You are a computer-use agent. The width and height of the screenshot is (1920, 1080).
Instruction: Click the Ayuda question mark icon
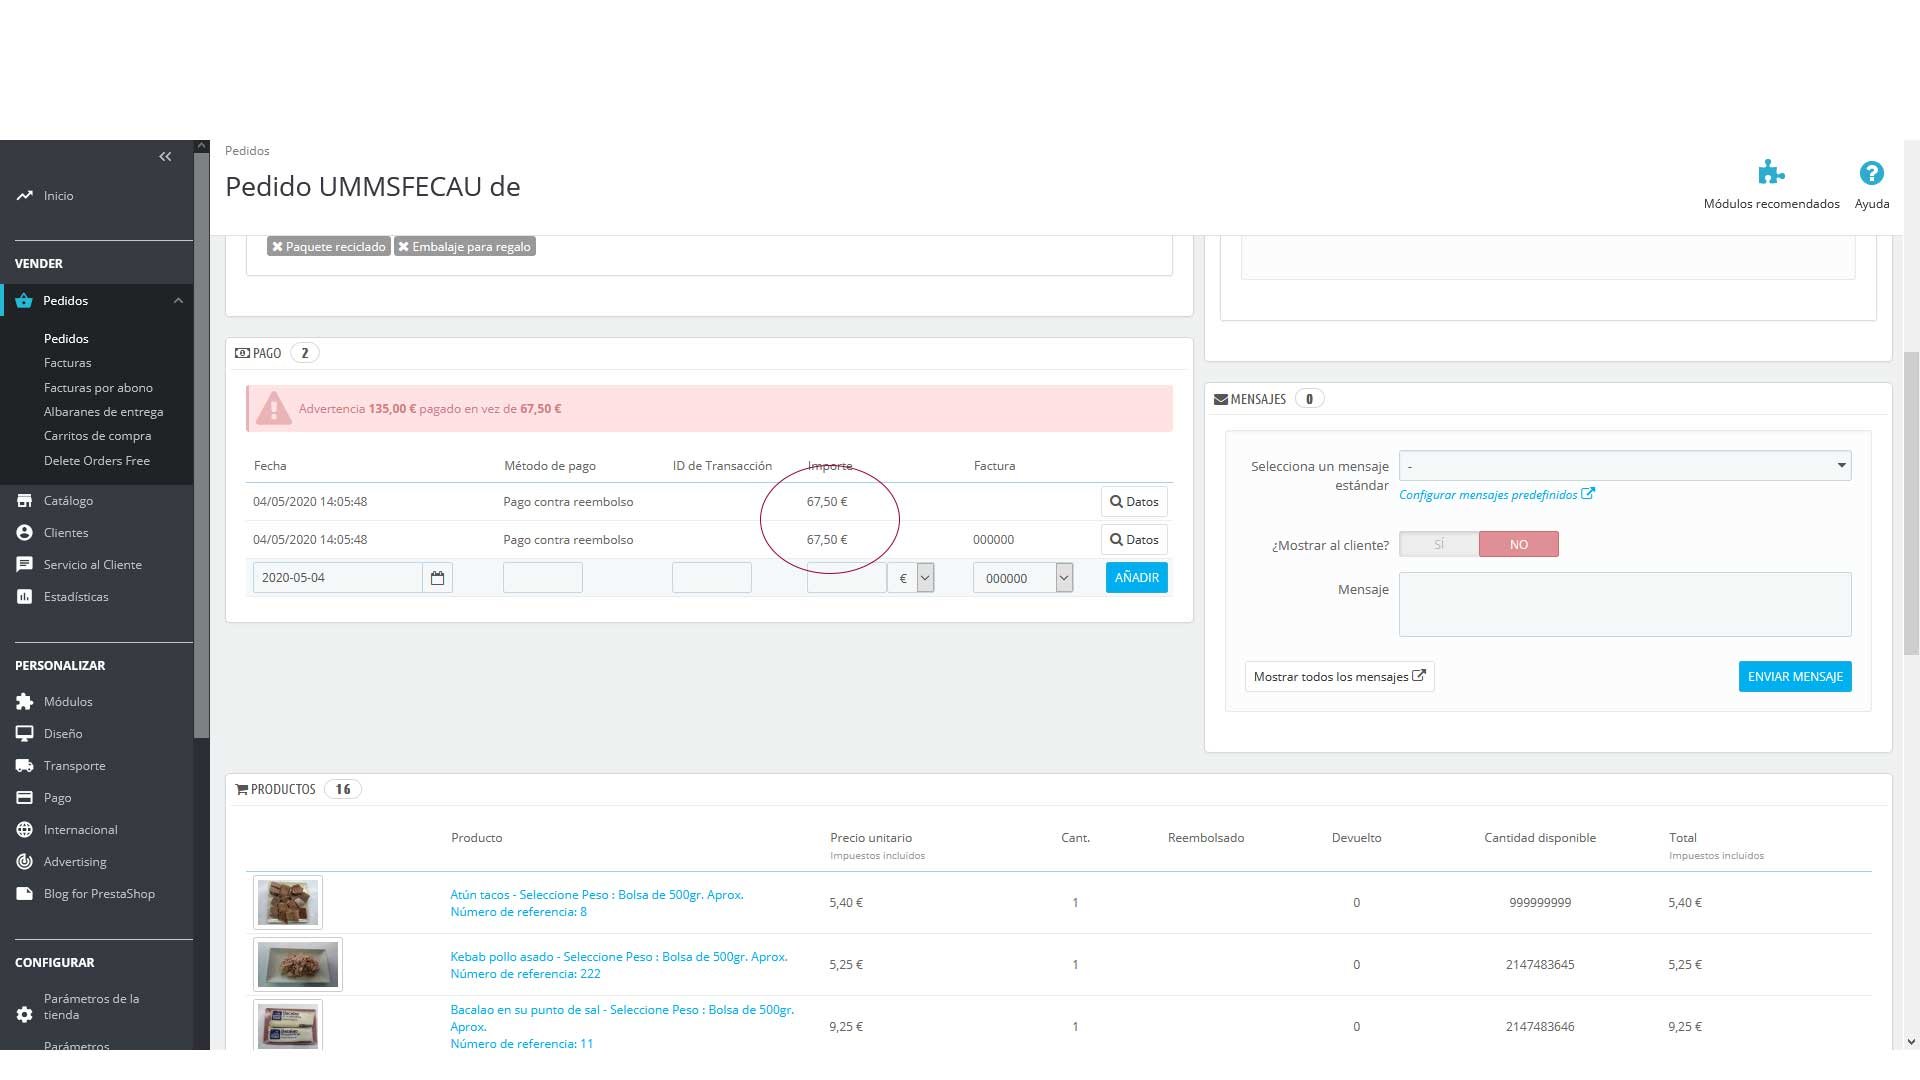(1871, 173)
